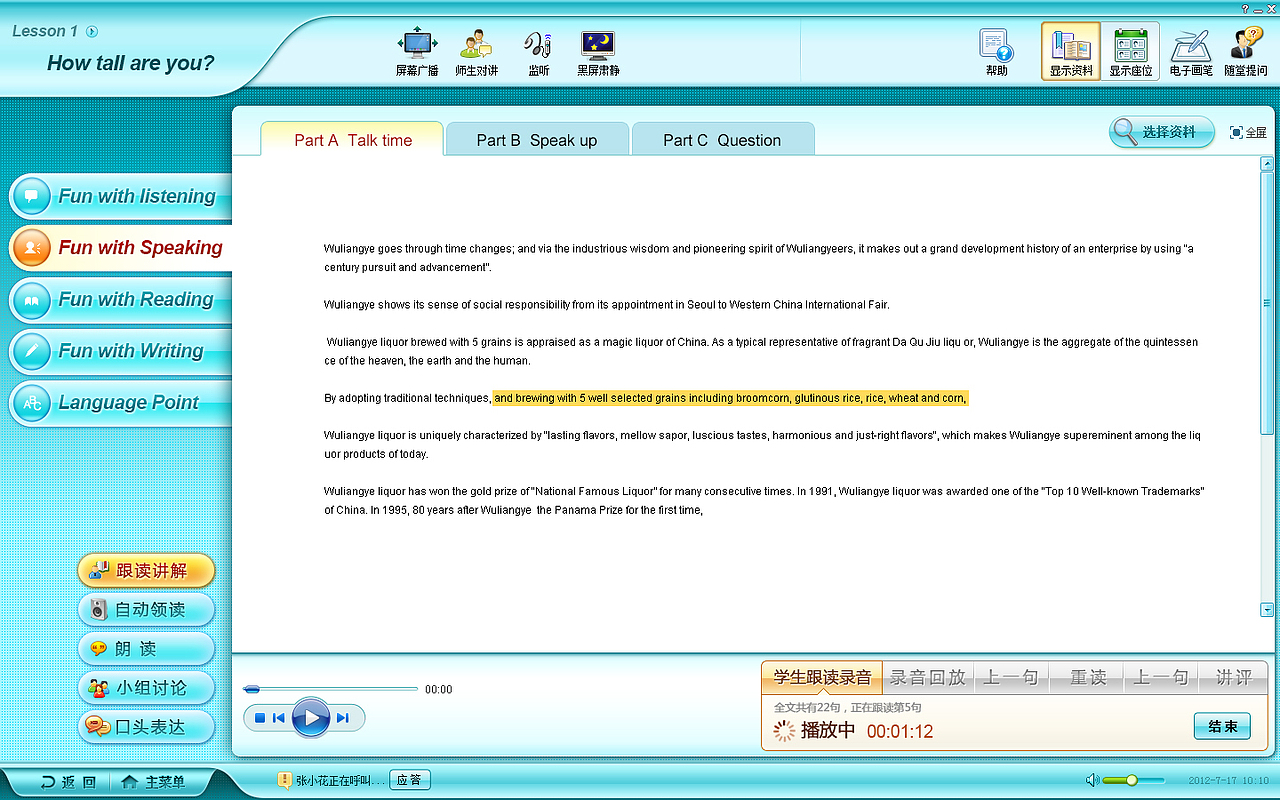Click 张小花 calling notification icon

coord(285,780)
